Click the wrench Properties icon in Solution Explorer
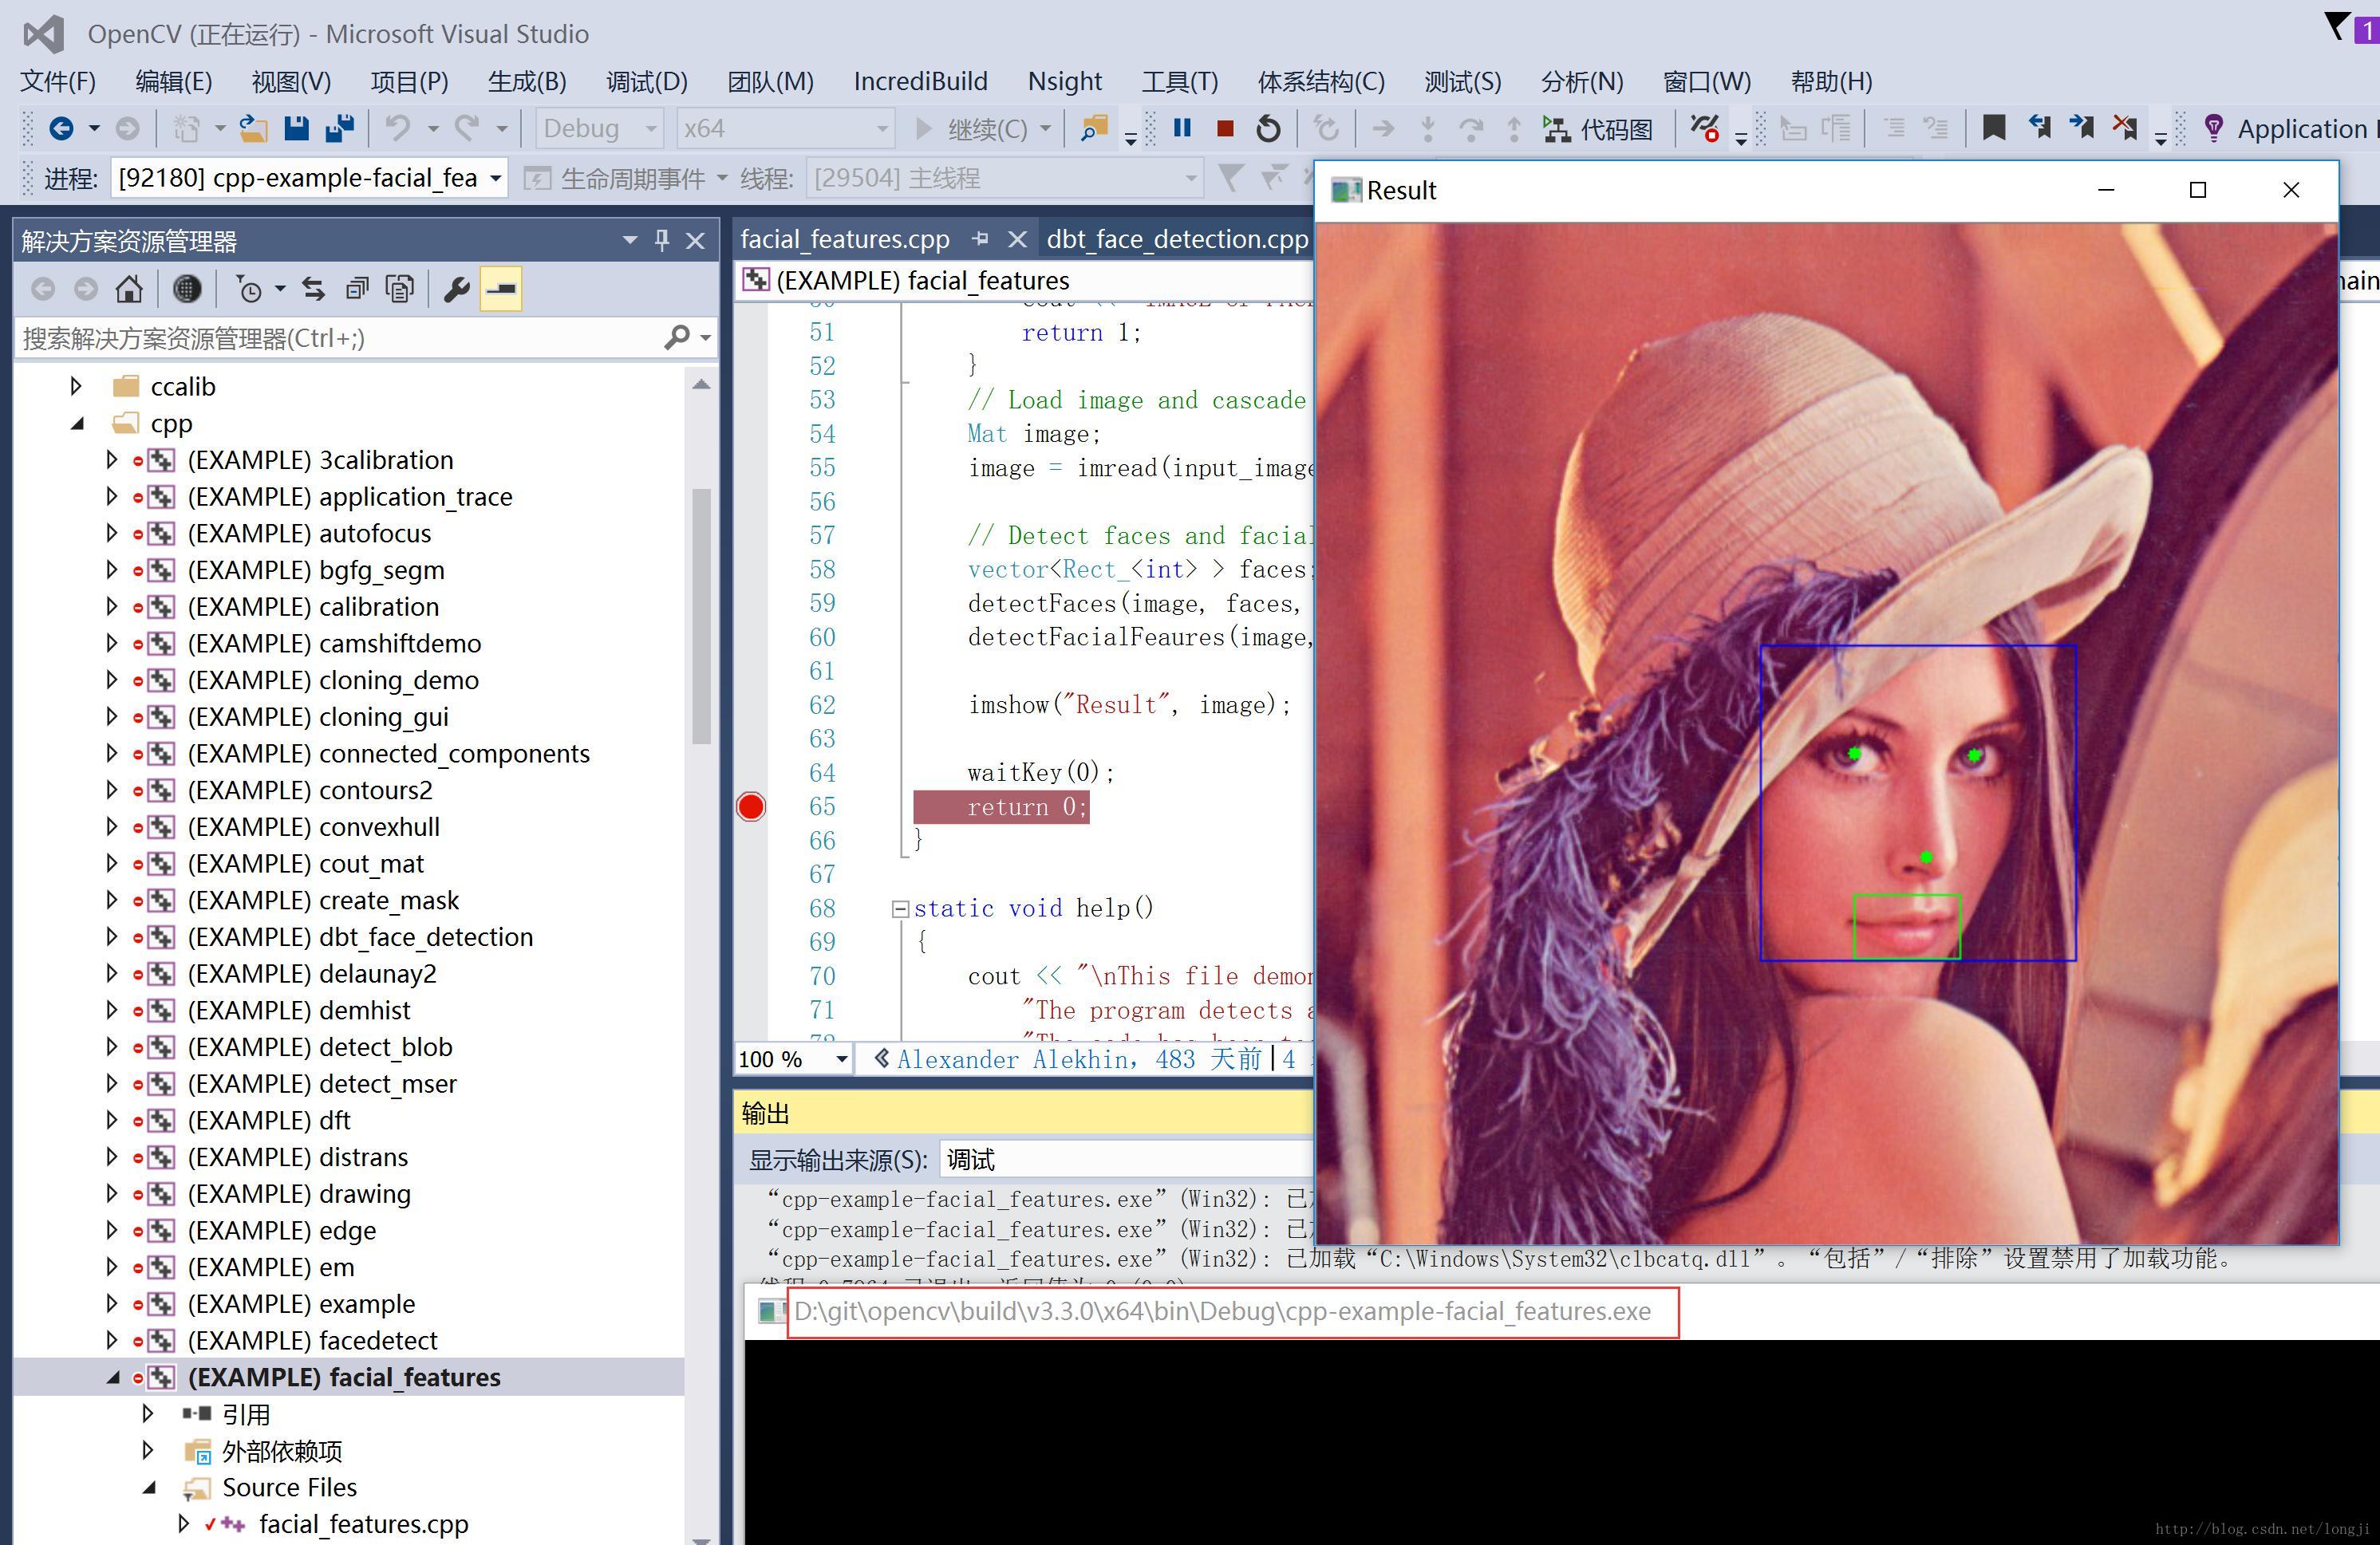Screen dimensions: 2380x1545 pos(456,289)
